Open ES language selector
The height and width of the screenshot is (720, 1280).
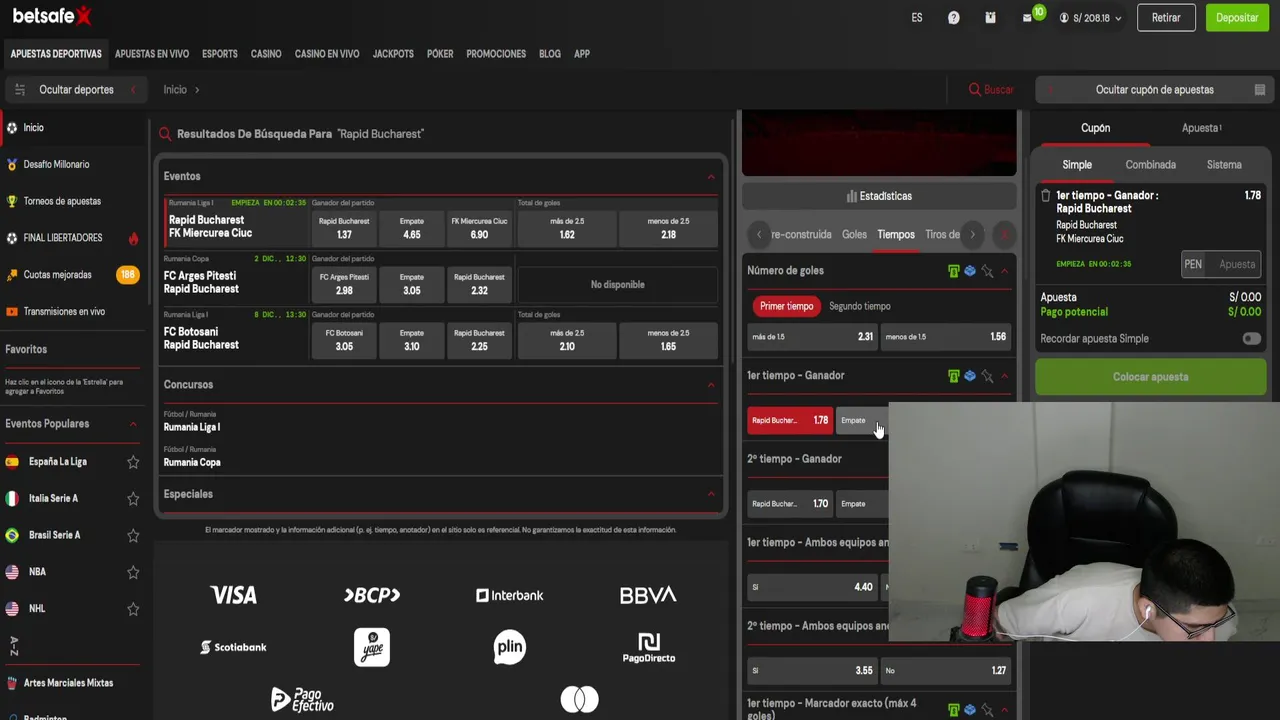[x=917, y=18]
